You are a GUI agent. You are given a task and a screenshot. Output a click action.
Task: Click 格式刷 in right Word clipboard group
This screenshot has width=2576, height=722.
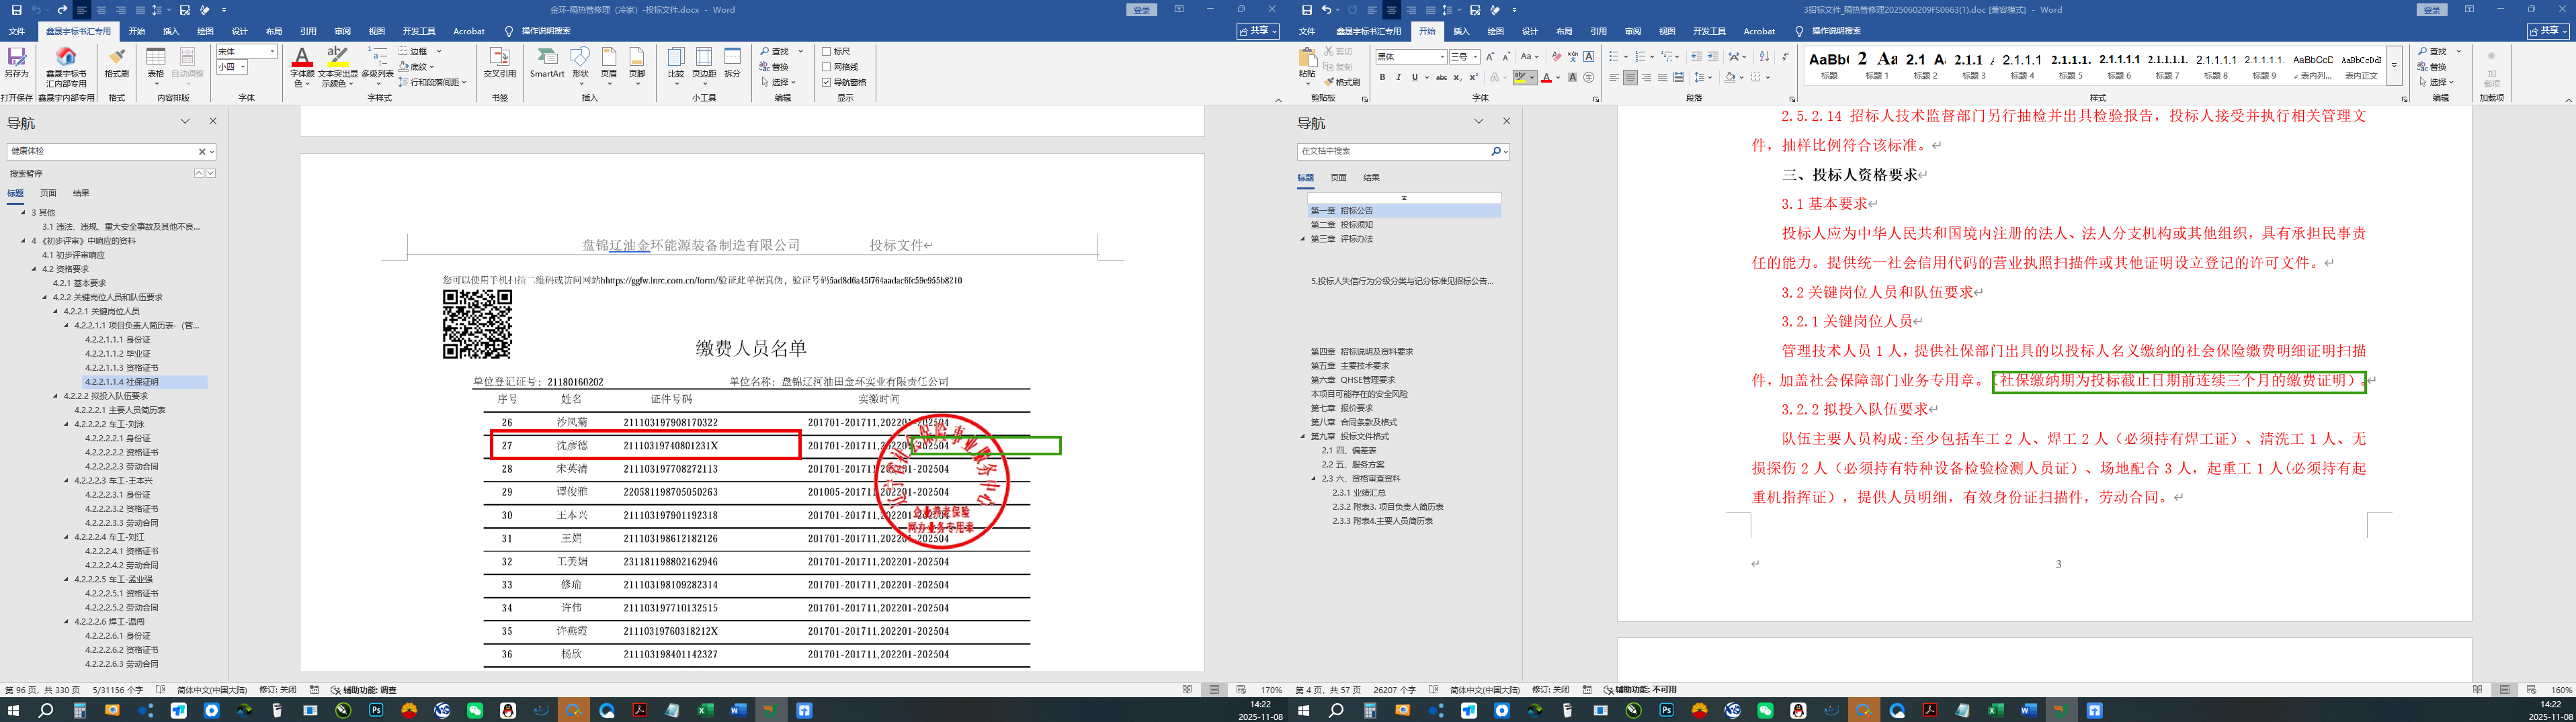[1342, 82]
